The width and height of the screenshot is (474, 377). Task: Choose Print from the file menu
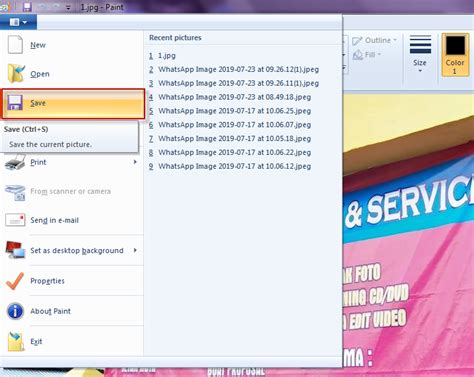(72, 162)
